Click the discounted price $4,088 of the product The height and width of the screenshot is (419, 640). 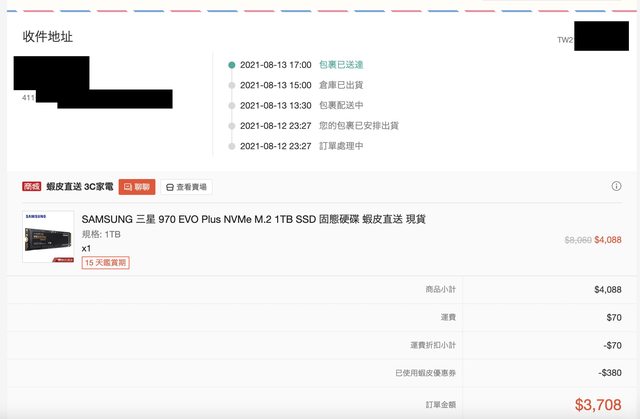click(x=608, y=240)
